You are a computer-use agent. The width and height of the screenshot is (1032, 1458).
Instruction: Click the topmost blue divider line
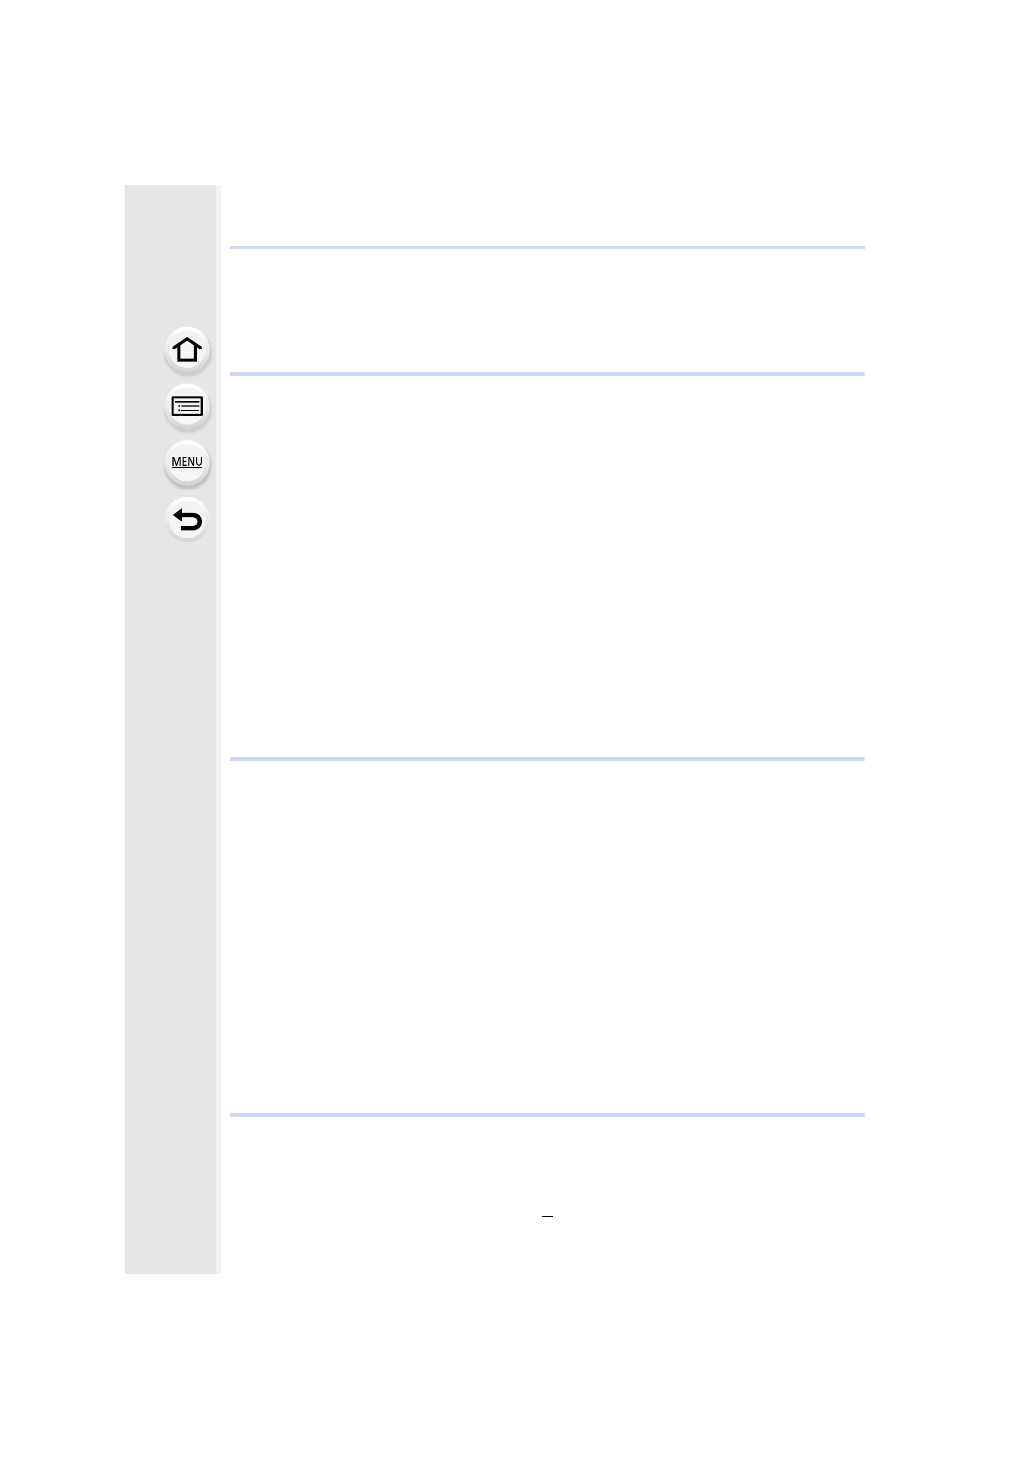(x=547, y=247)
